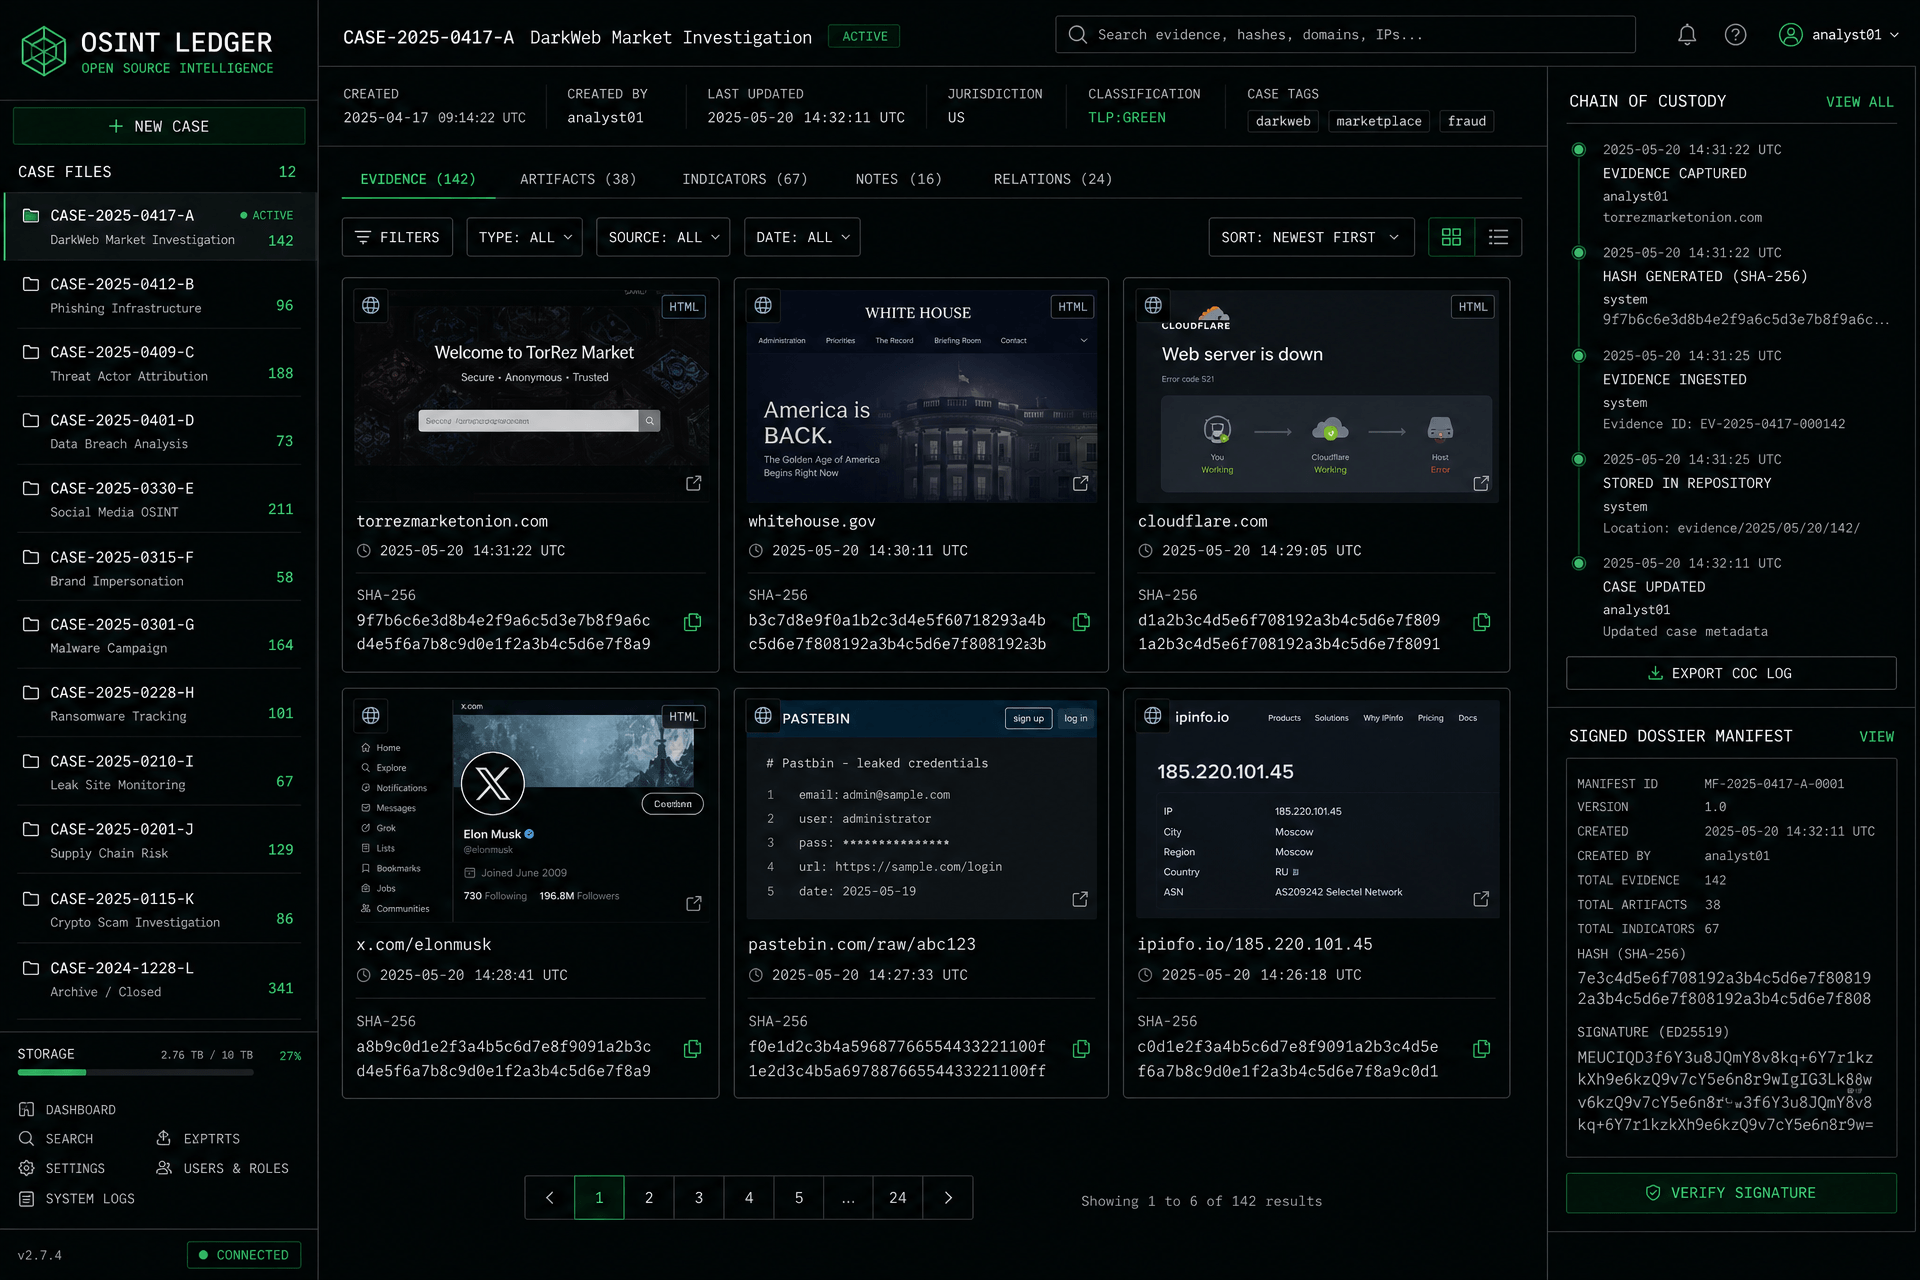Click the System Logs icon
The height and width of the screenshot is (1280, 1920).
[x=27, y=1199]
